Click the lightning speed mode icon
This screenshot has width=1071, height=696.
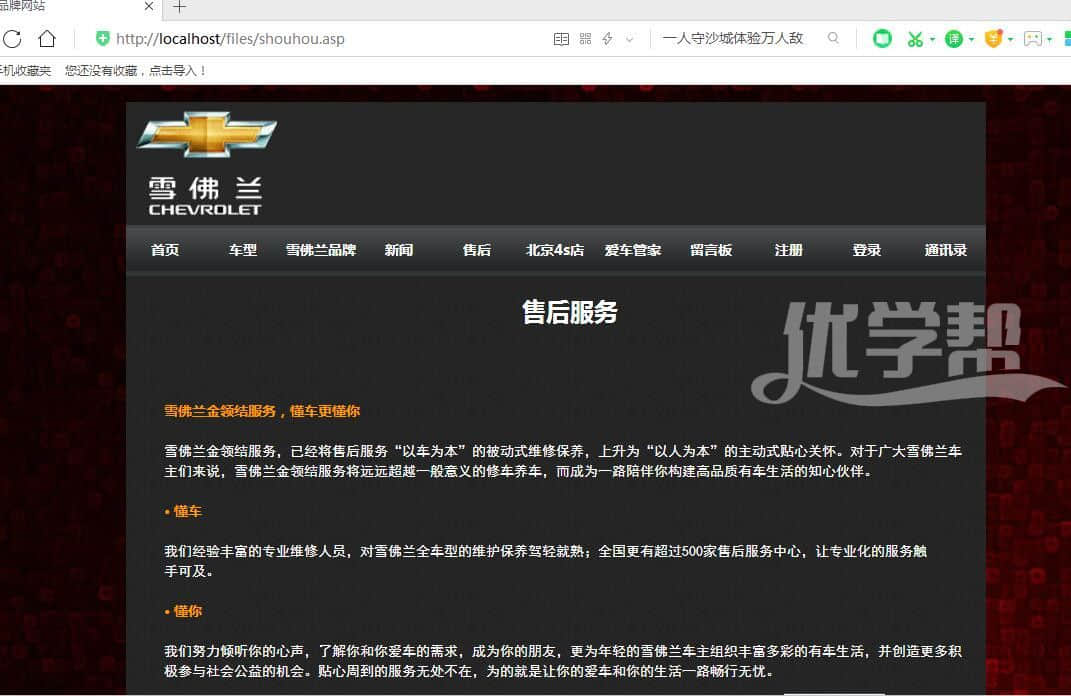(607, 39)
